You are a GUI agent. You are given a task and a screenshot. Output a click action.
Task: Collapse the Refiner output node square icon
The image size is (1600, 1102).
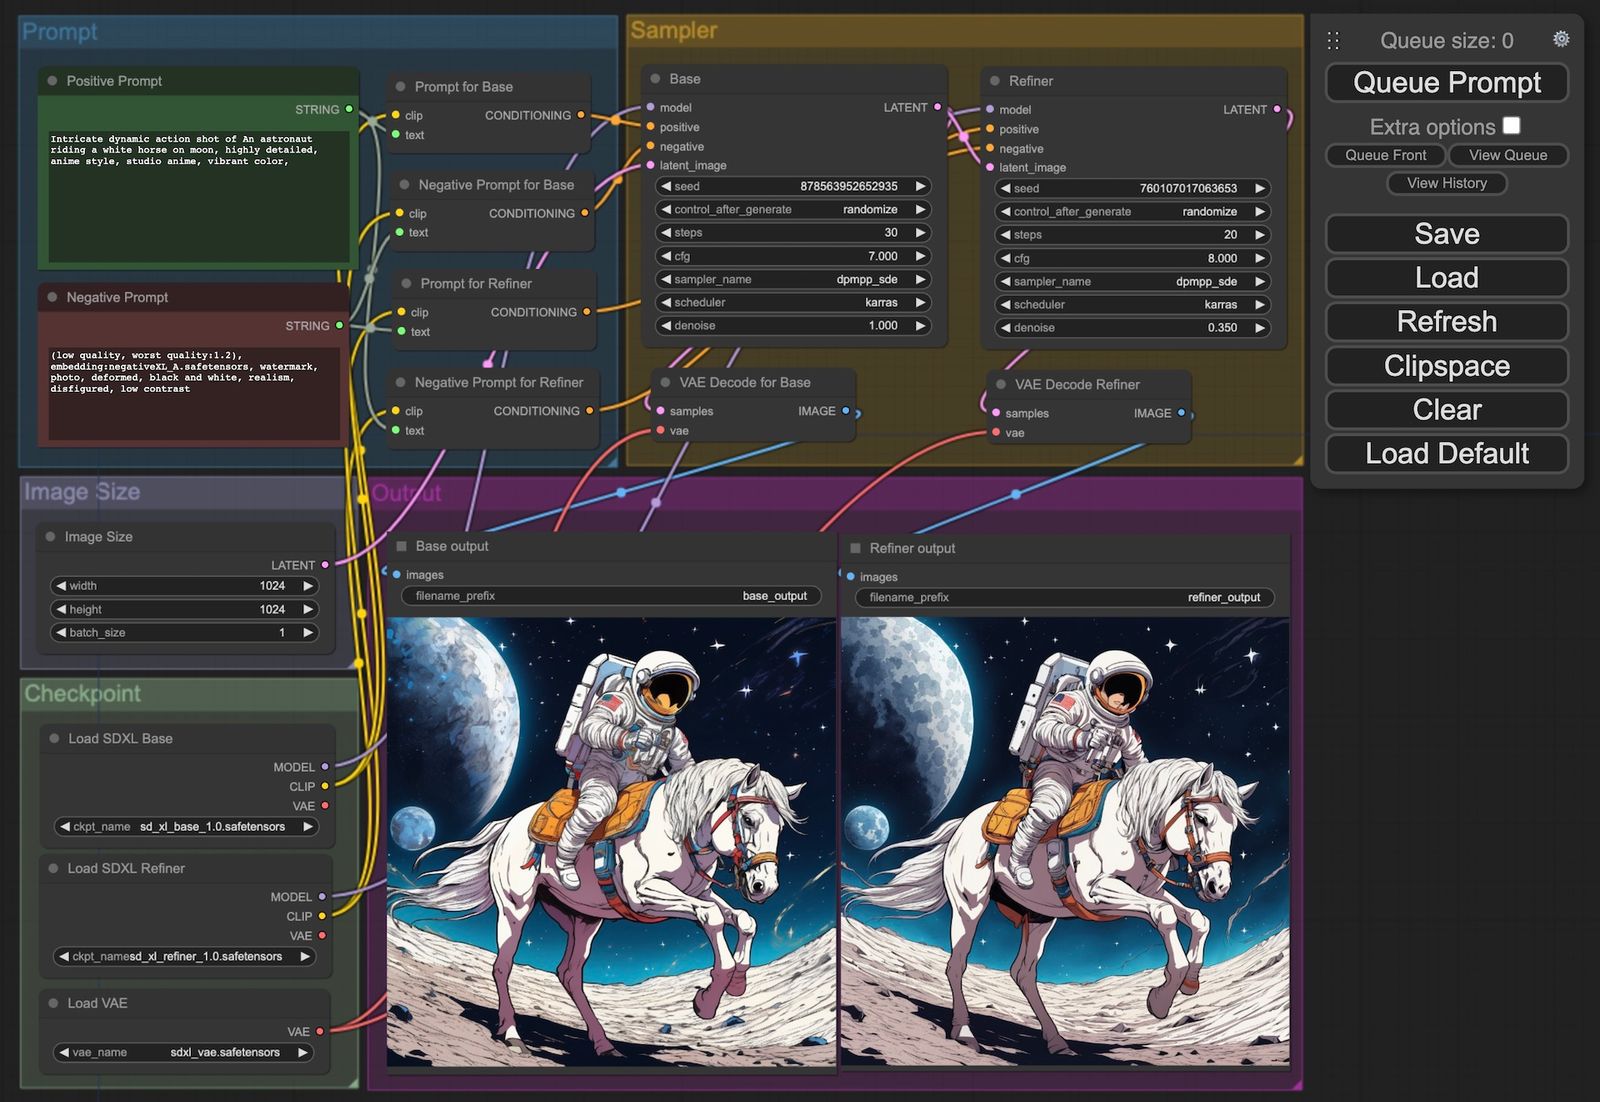pyautogui.click(x=855, y=548)
